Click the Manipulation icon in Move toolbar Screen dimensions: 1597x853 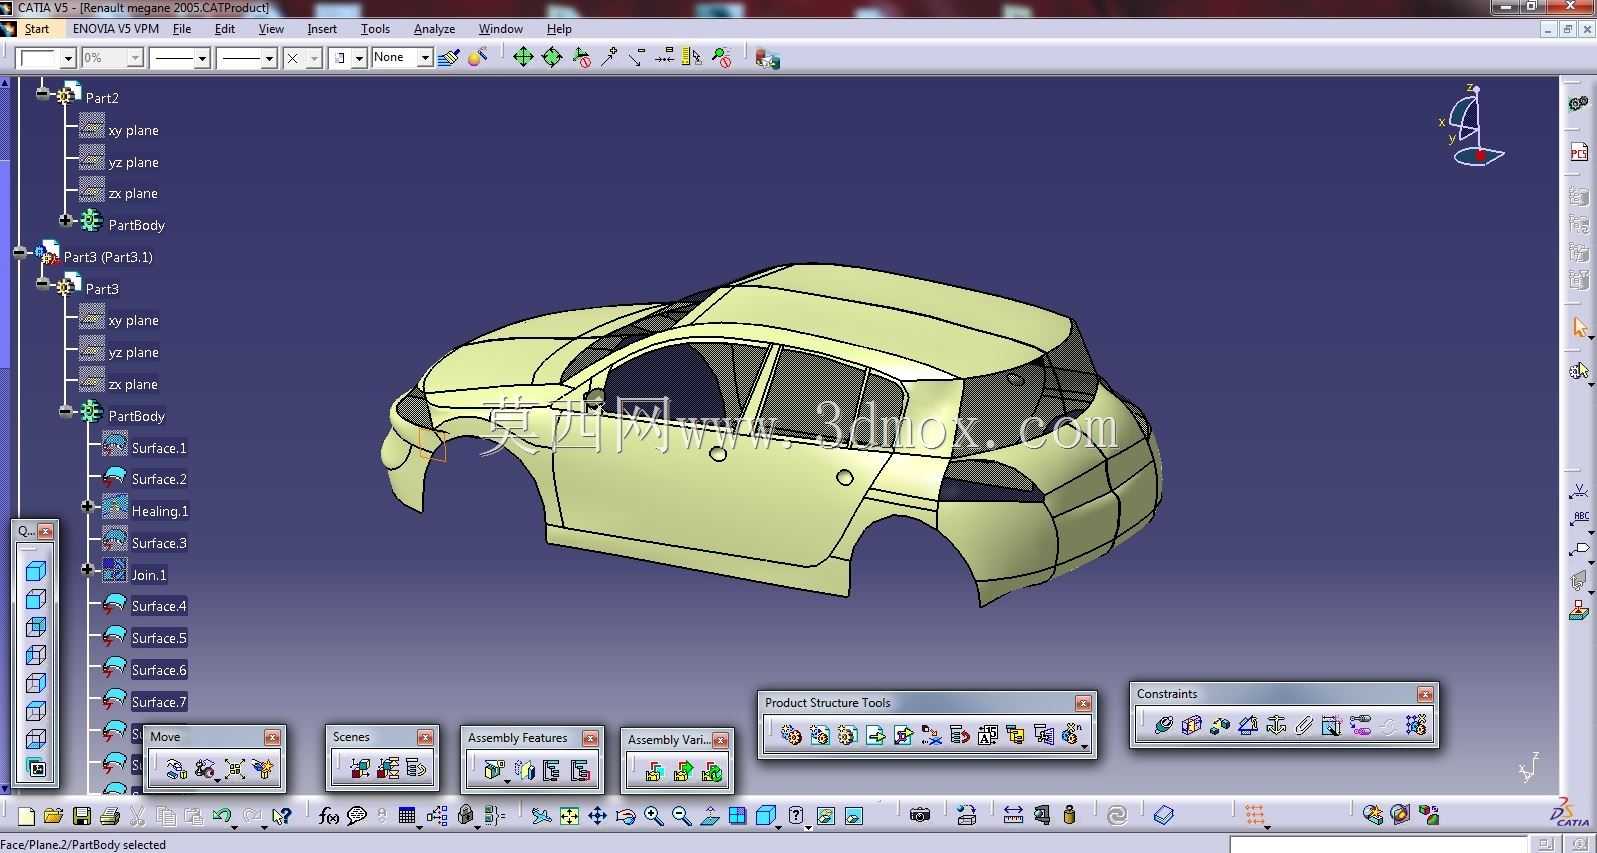click(x=176, y=769)
